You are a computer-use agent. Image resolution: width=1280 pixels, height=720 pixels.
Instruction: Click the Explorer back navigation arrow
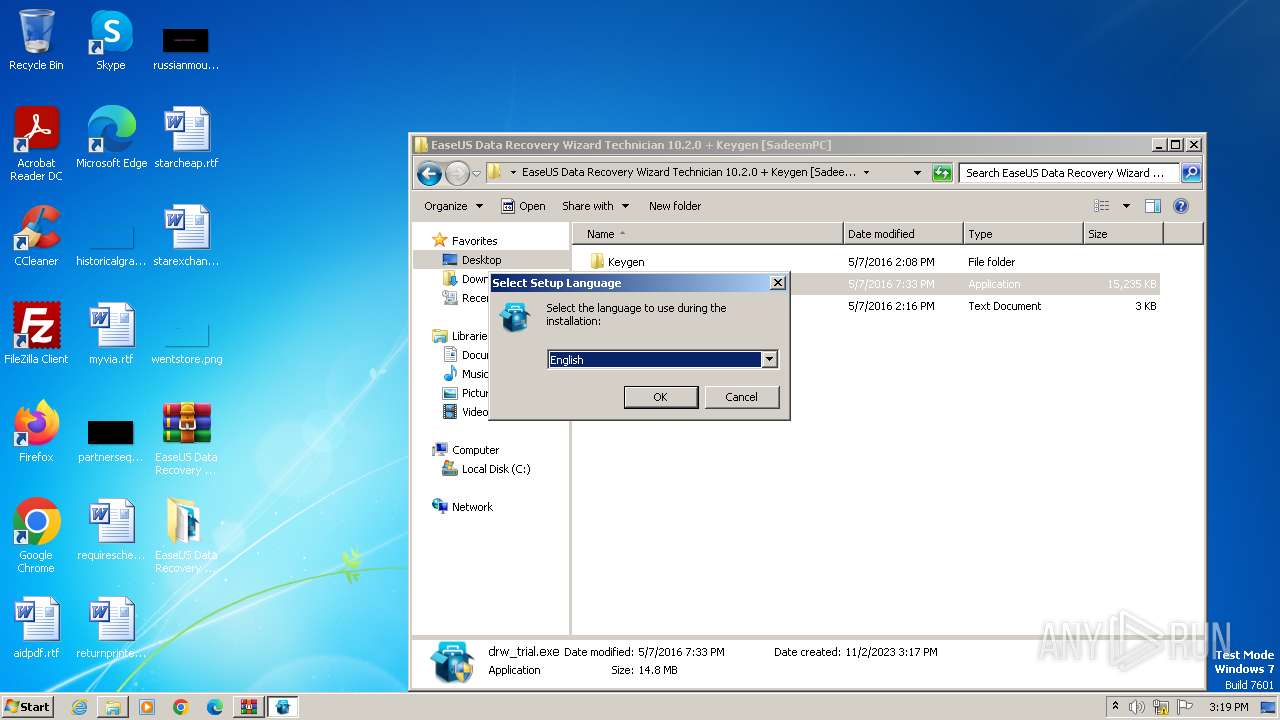point(430,173)
